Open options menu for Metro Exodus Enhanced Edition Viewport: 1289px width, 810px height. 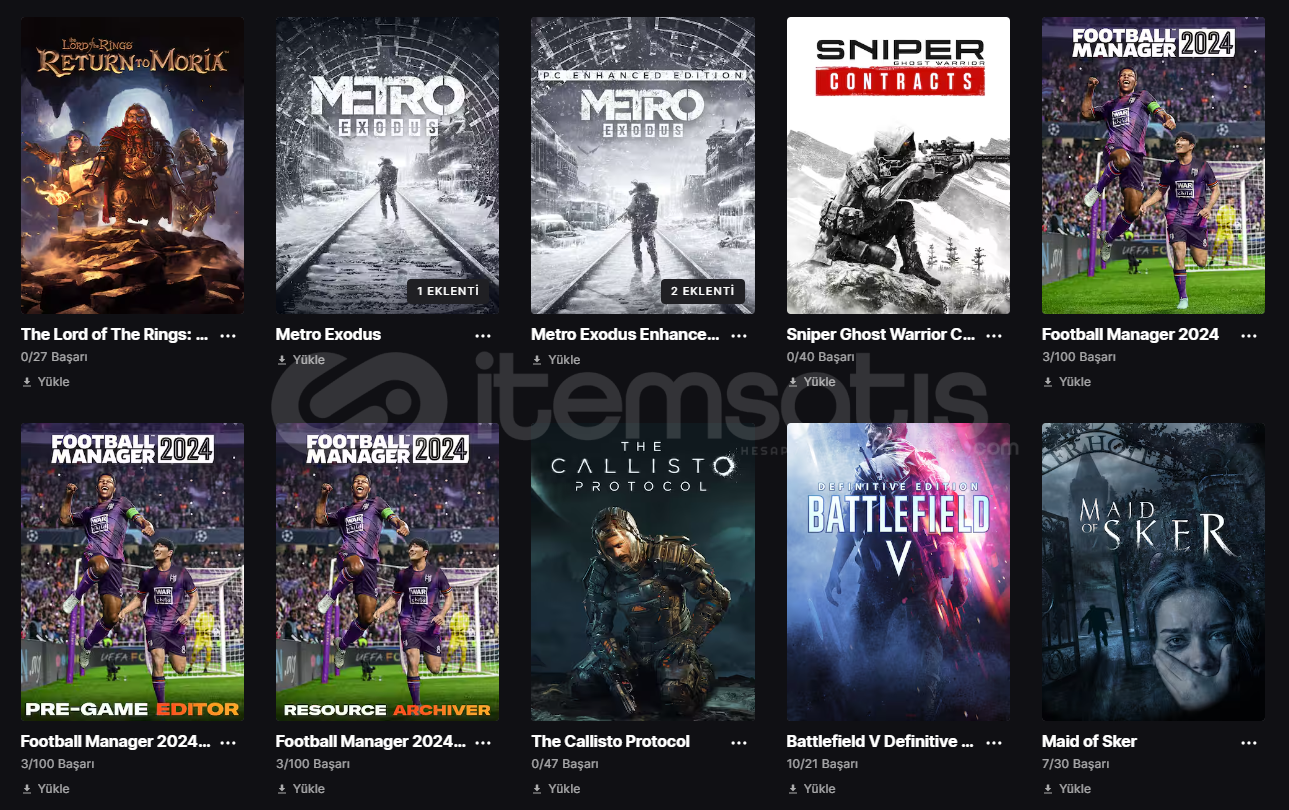[739, 335]
